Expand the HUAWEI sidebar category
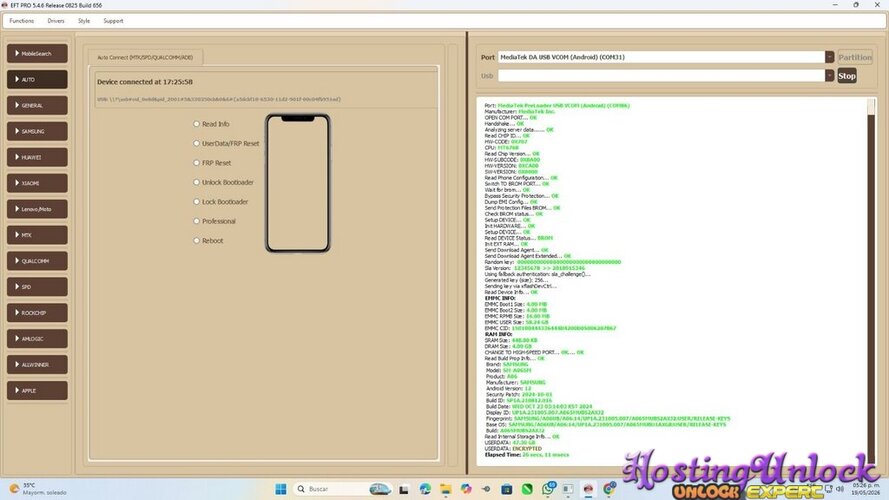Viewport: 889px width, 500px height. [37, 157]
